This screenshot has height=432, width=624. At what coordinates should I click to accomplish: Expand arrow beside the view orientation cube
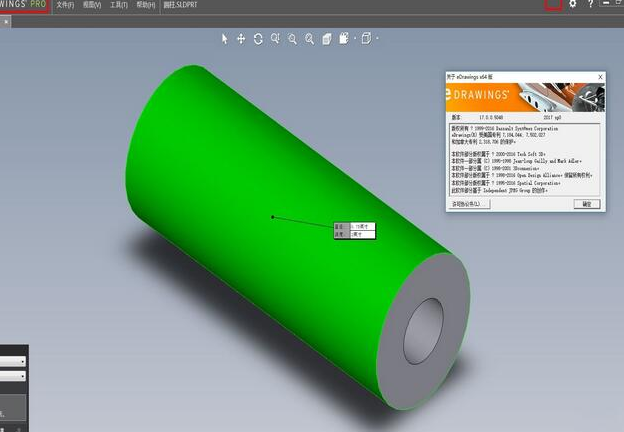[377, 39]
